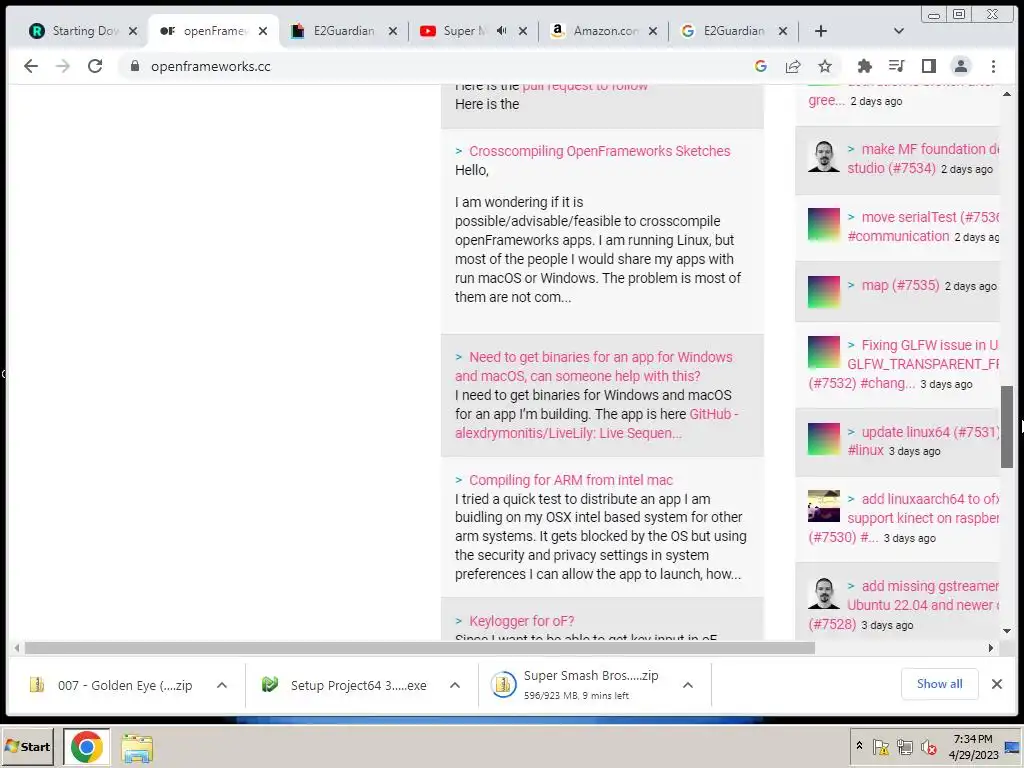Expand options for Super Smash Bros download
The width and height of the screenshot is (1024, 768).
point(688,685)
